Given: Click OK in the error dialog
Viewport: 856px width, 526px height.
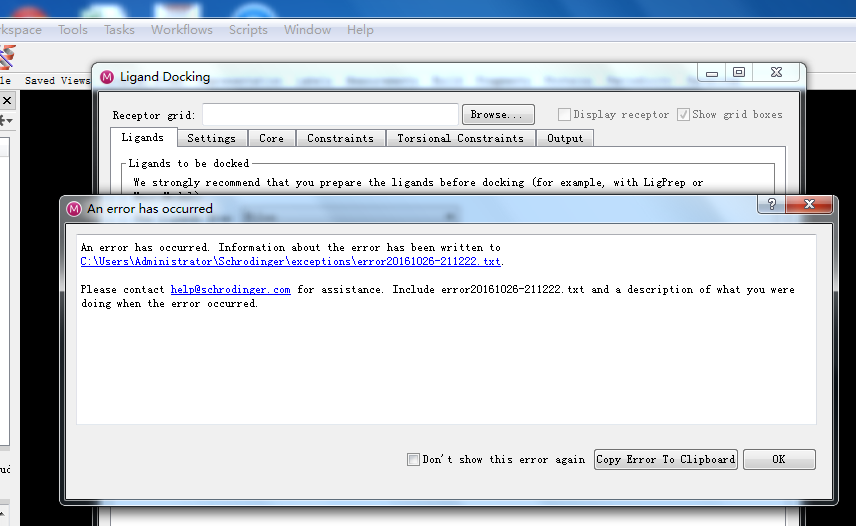Looking at the screenshot, I should pos(779,459).
